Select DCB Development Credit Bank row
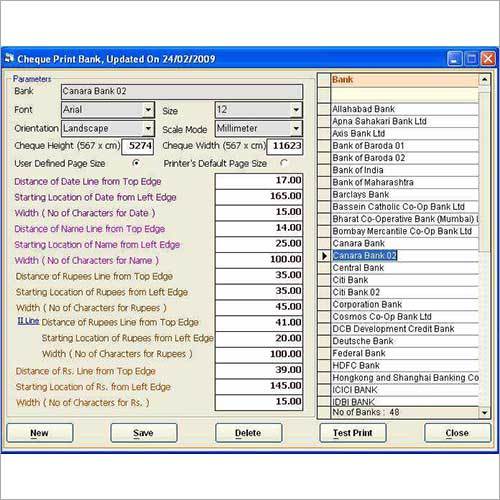 tap(405, 329)
